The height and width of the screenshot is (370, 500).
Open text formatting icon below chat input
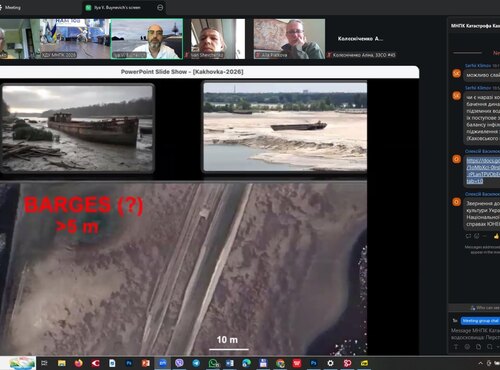coord(456,347)
